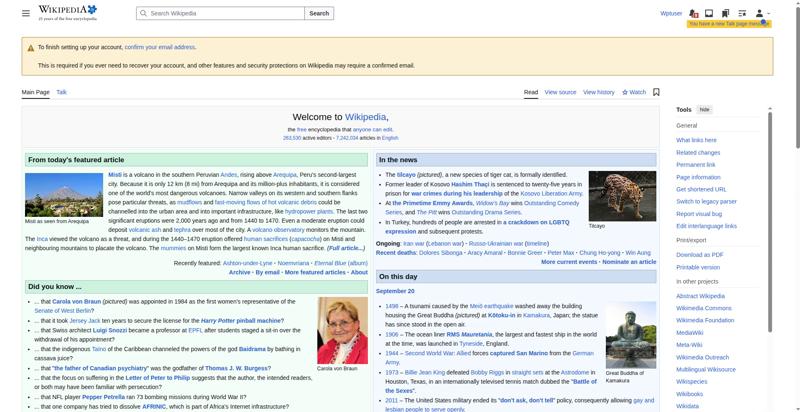Open the Carola von Braun portrait
This screenshot has width=800, height=412.
pos(342,330)
